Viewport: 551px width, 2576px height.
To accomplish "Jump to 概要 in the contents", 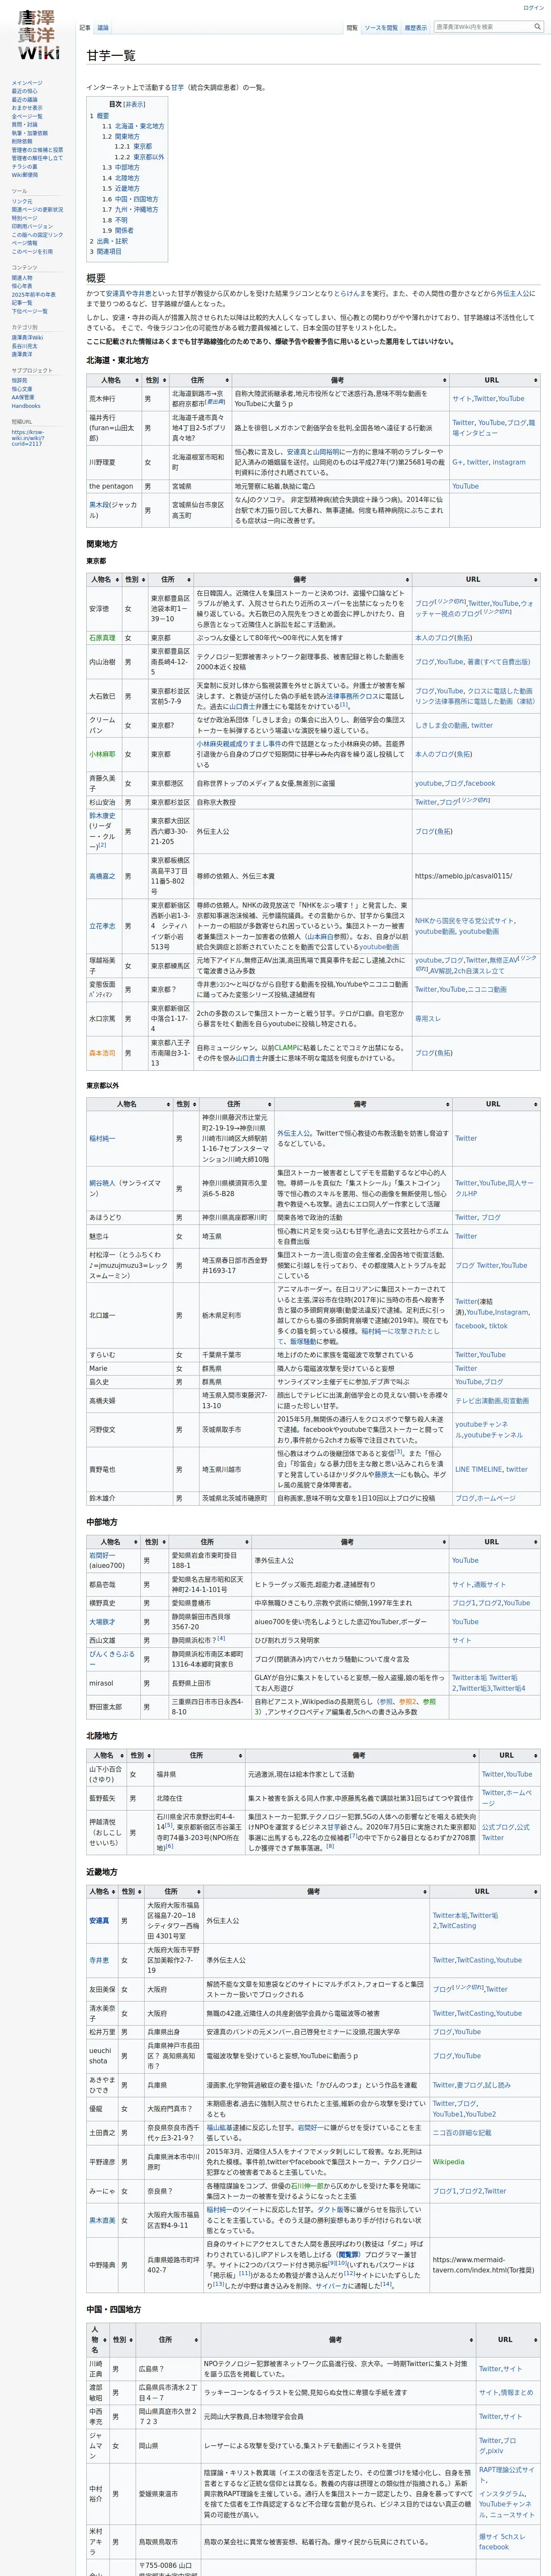I will (104, 116).
